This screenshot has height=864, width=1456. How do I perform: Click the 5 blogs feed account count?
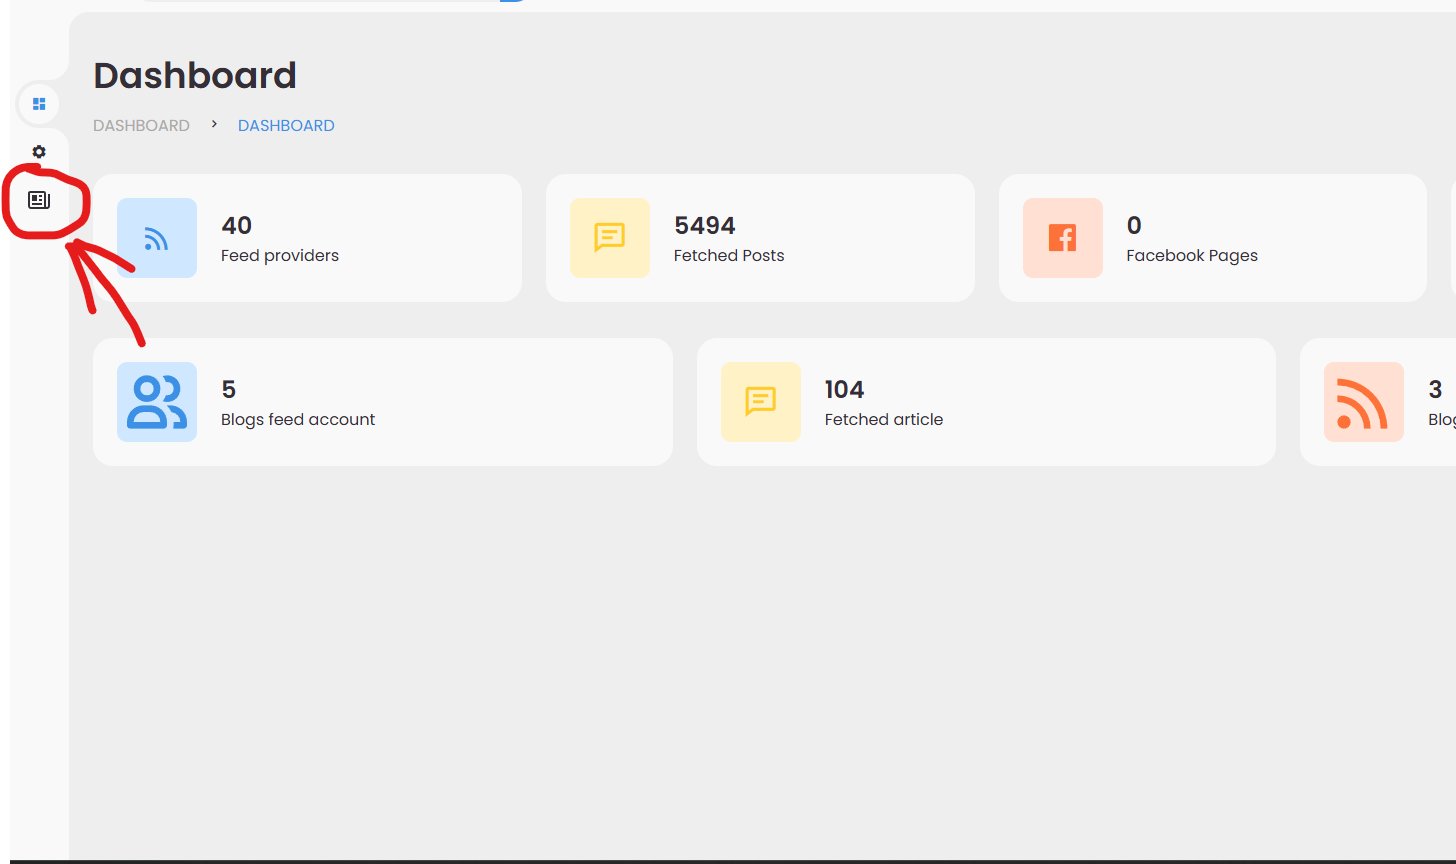point(228,389)
